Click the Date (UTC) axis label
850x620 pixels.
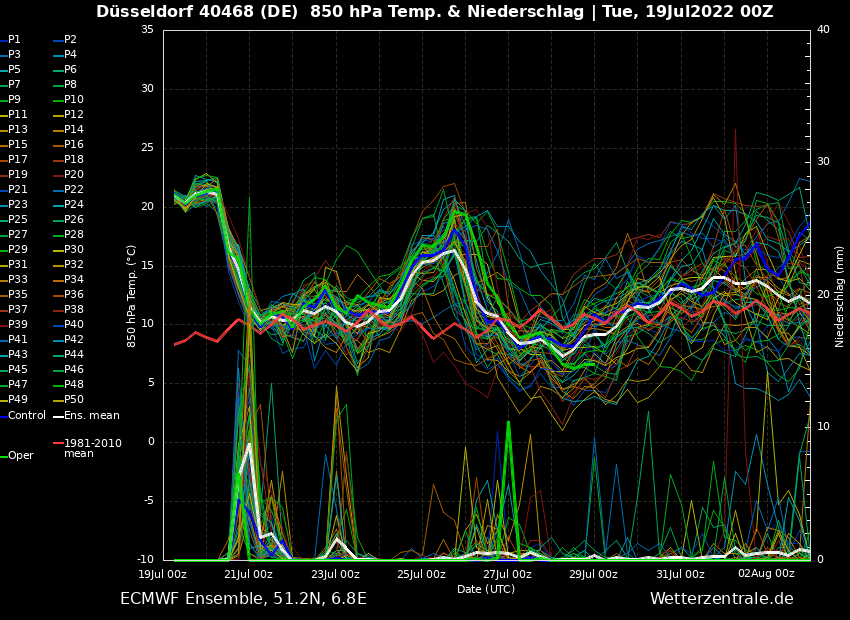pos(486,589)
